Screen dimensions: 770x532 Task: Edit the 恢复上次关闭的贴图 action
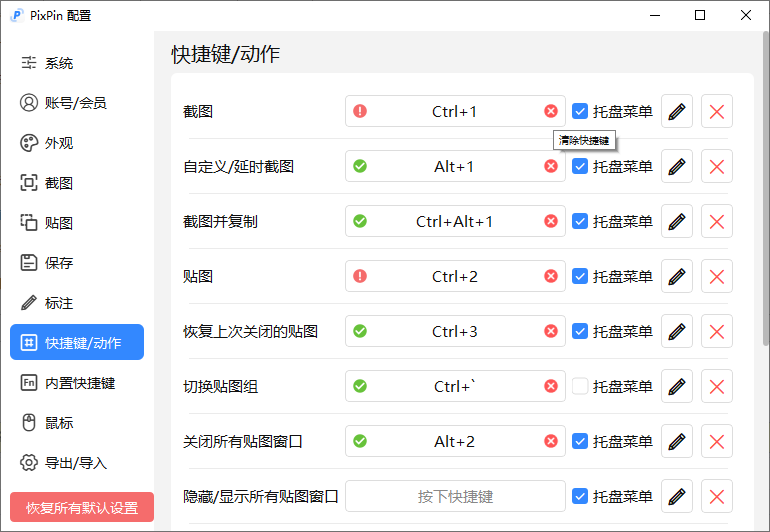[677, 332]
